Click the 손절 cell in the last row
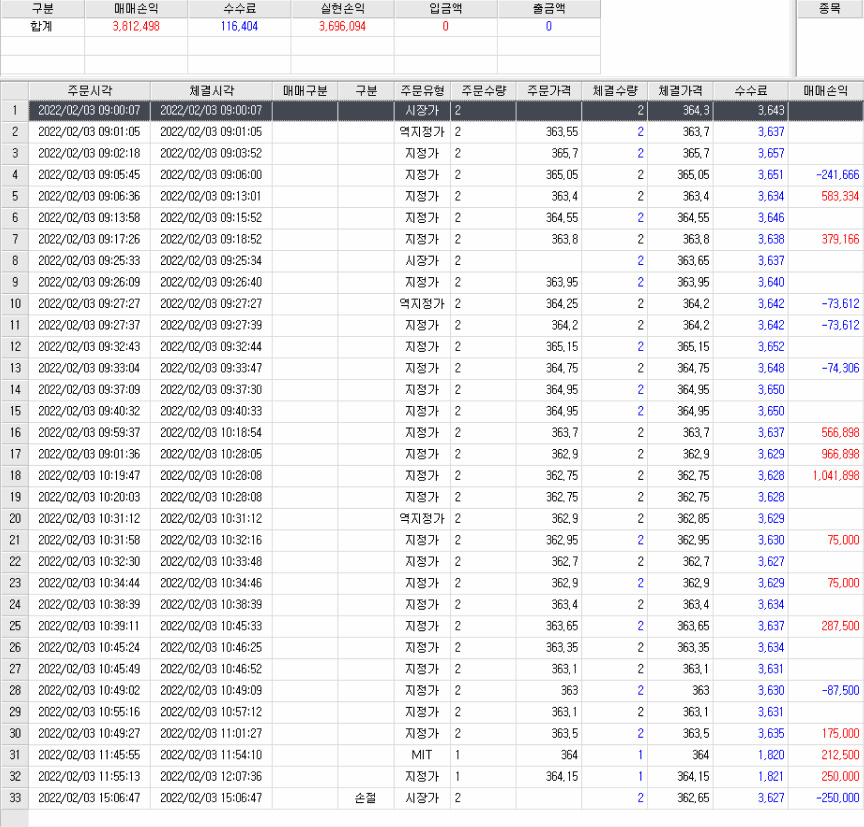Viewport: 864px width, 827px height. pos(366,798)
